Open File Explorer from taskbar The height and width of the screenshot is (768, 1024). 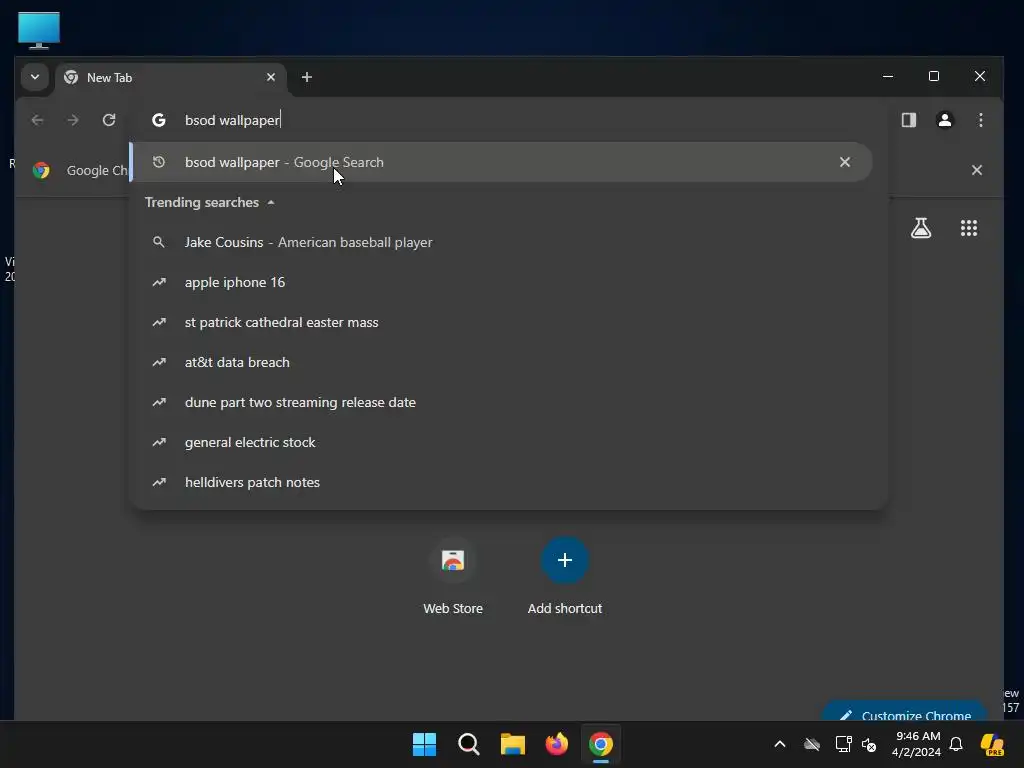[513, 744]
